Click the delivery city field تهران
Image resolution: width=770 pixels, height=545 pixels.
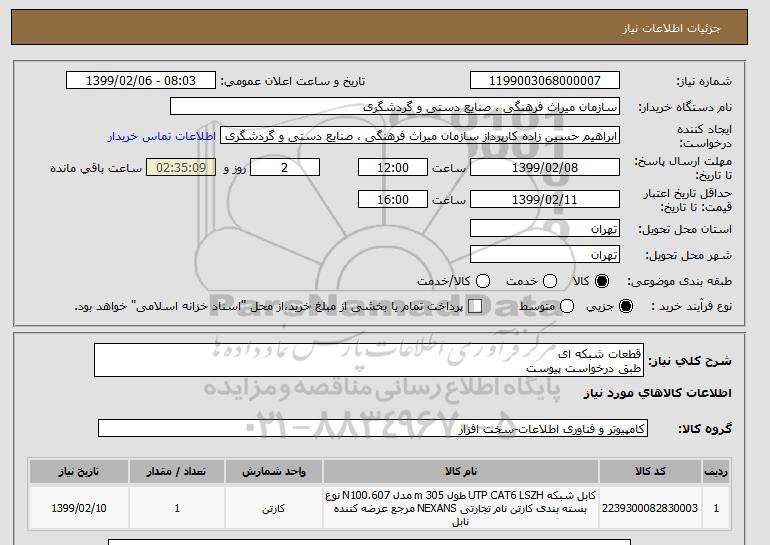(x=545, y=254)
